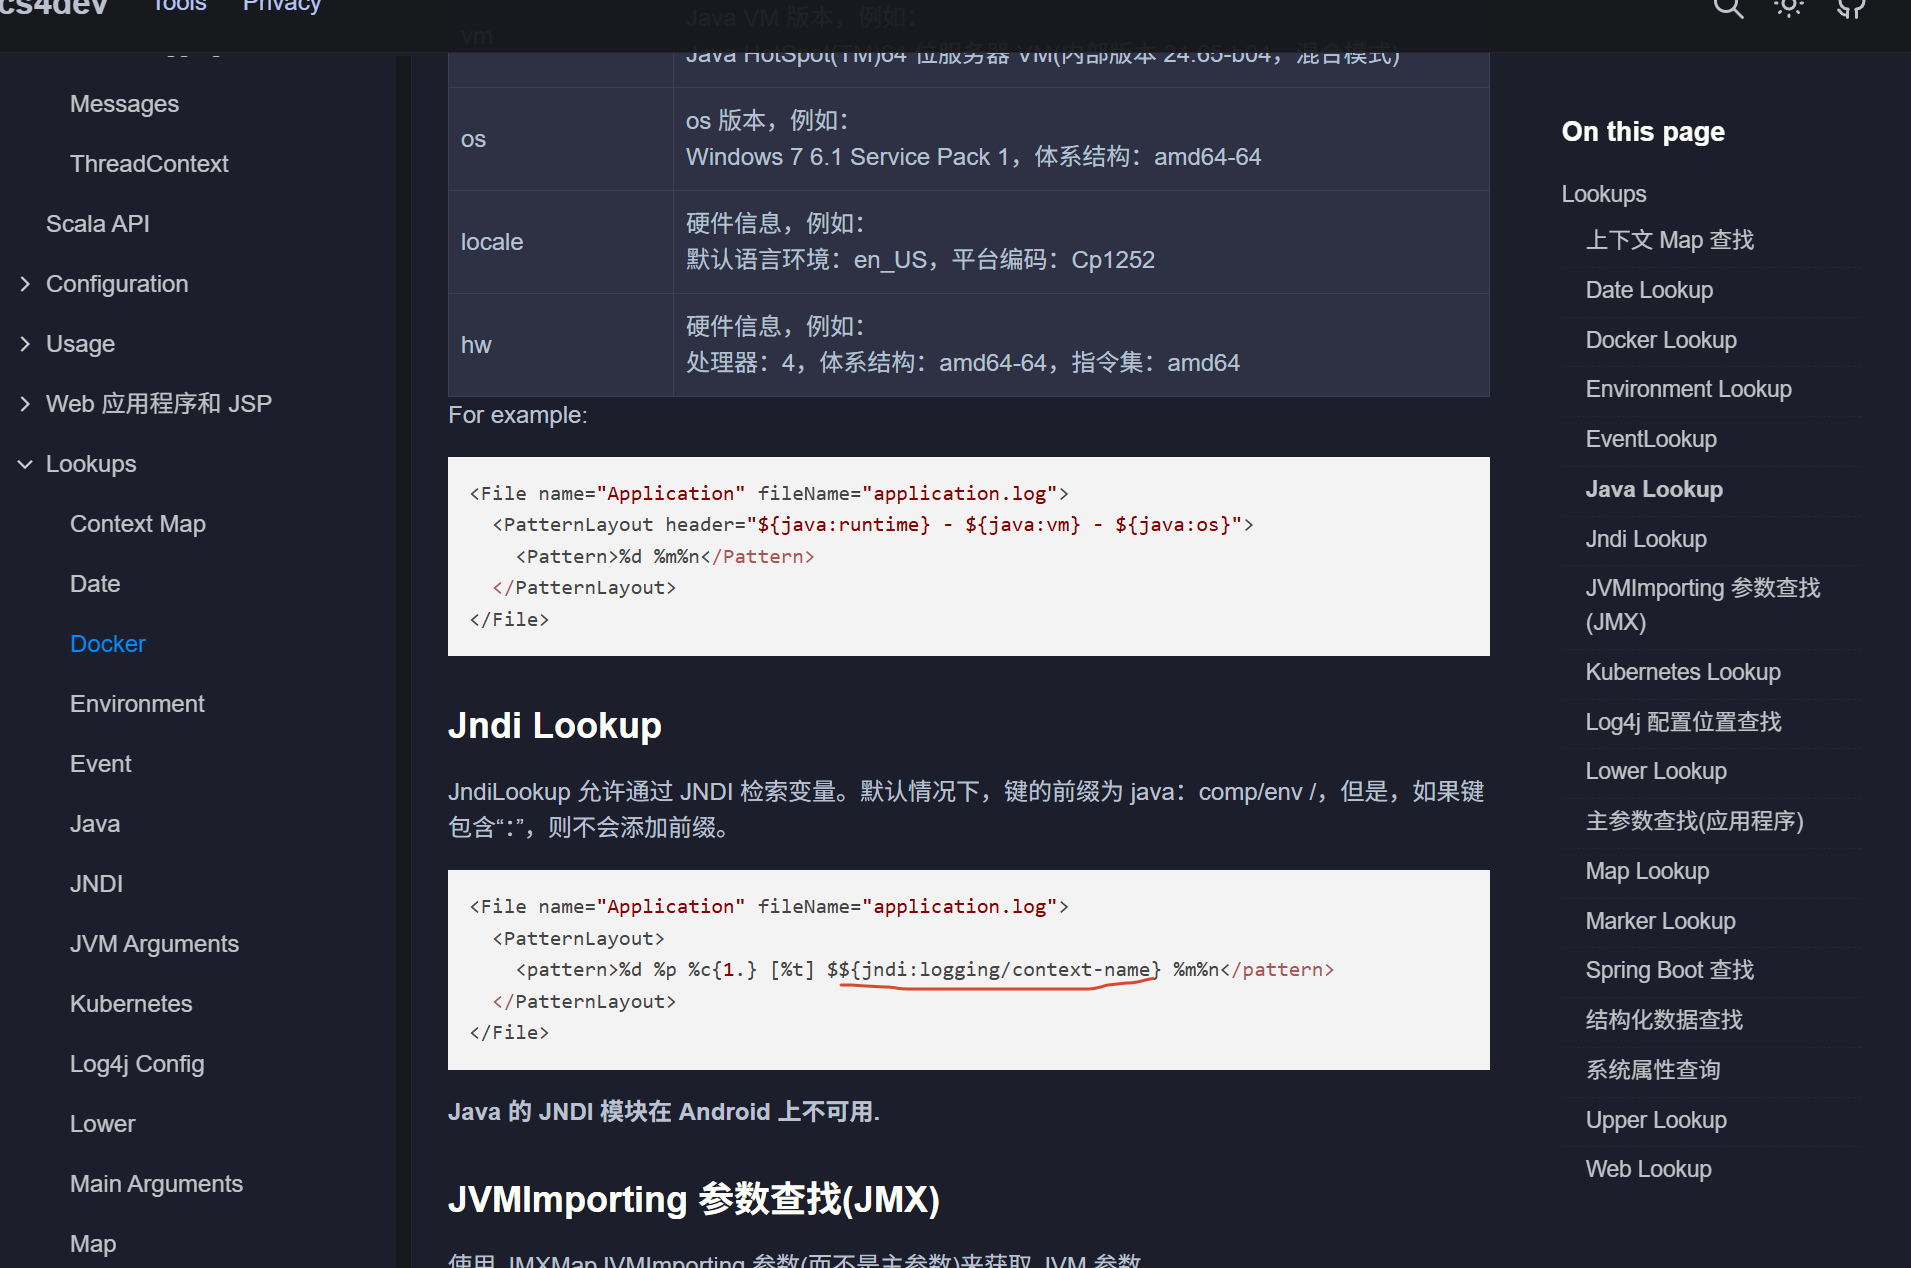The width and height of the screenshot is (1911, 1268).
Task: Jump to Java Lookup in outline
Action: click(1654, 489)
